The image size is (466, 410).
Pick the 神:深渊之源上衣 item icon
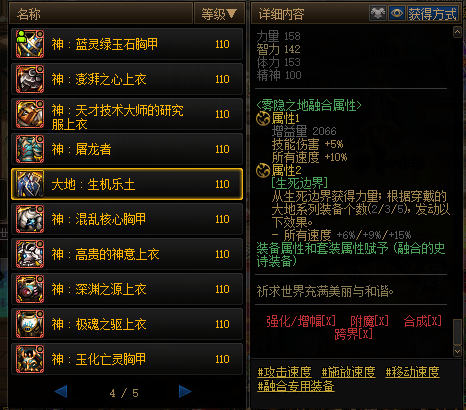point(30,289)
